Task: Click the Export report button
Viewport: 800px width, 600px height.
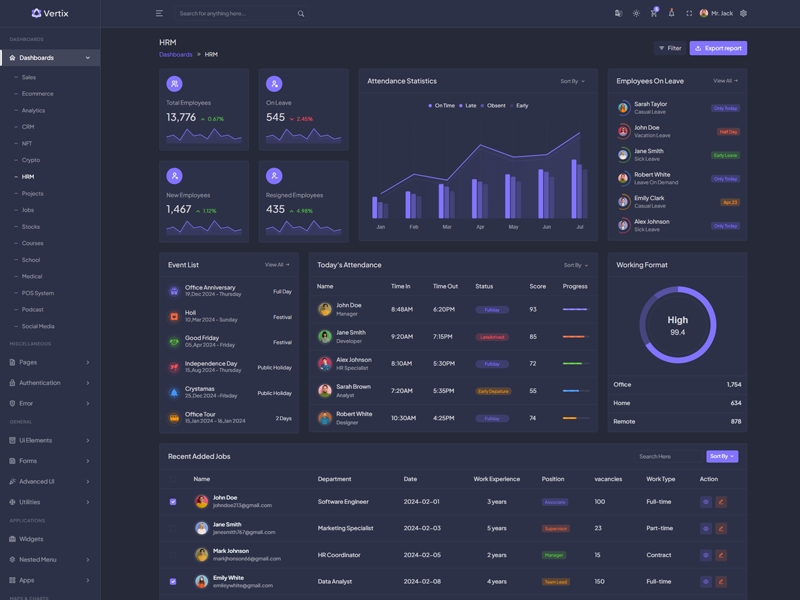Action: [718, 48]
